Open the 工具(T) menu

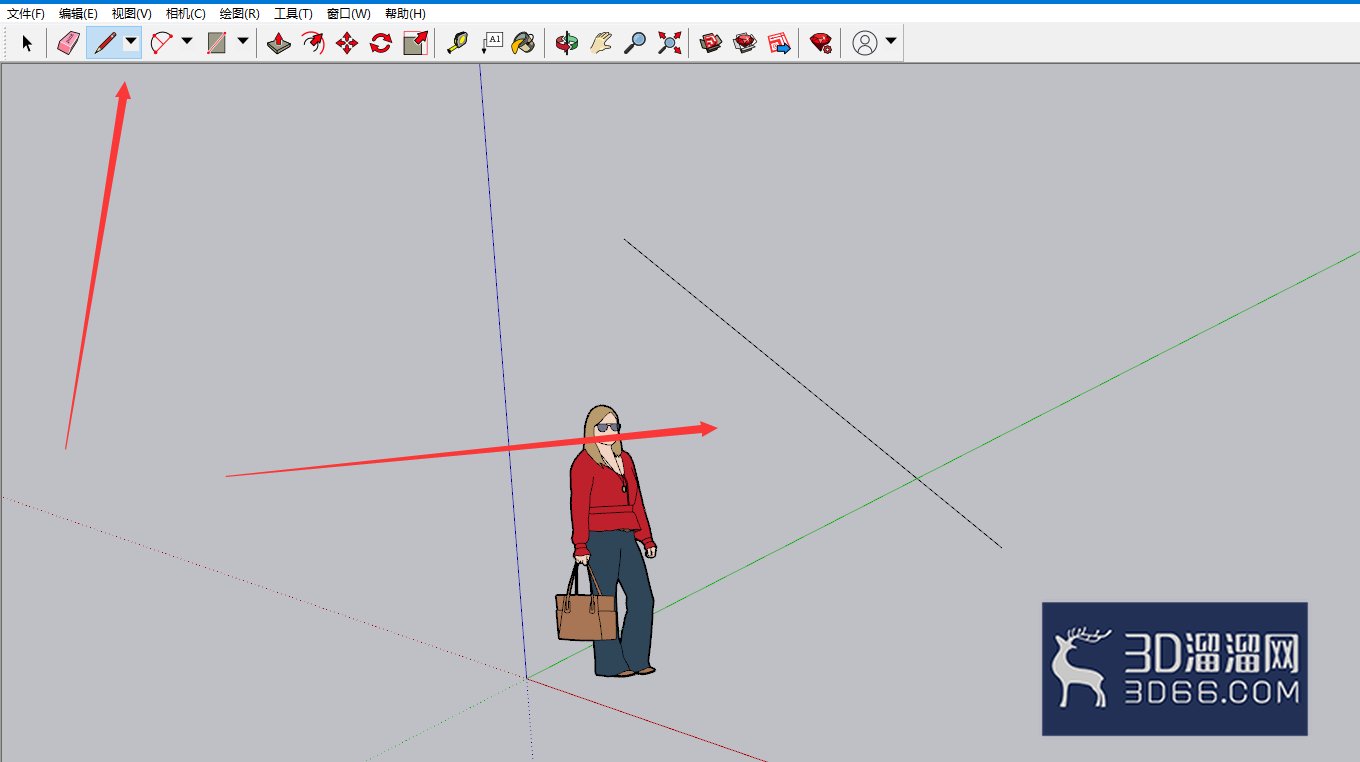tap(293, 14)
